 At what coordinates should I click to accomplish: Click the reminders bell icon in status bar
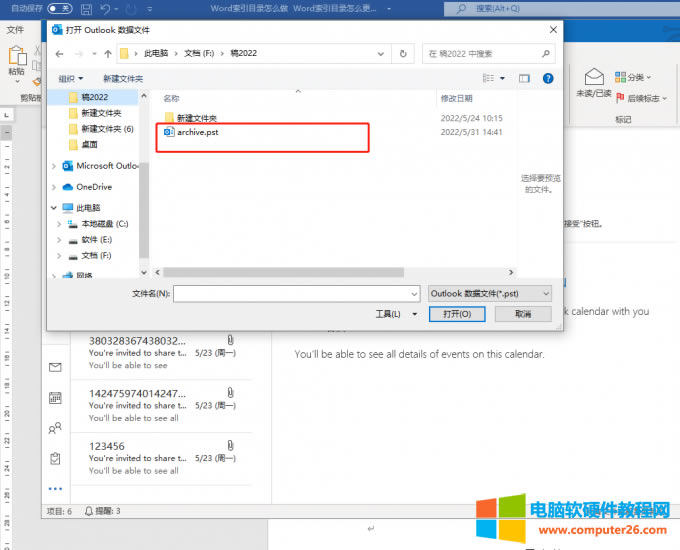tap(88, 511)
